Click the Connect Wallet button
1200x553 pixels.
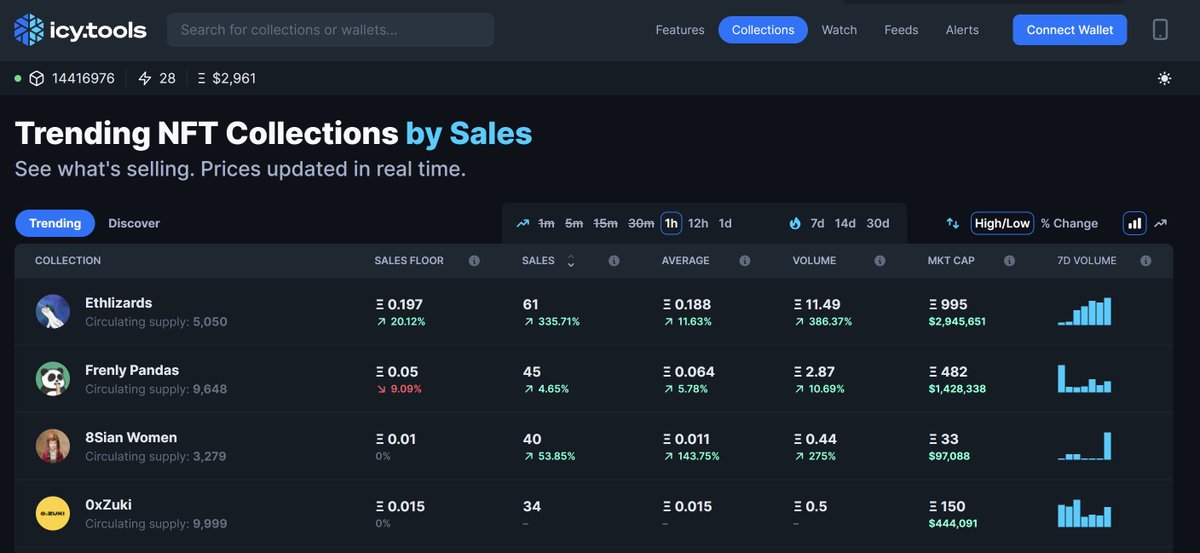tap(1070, 30)
